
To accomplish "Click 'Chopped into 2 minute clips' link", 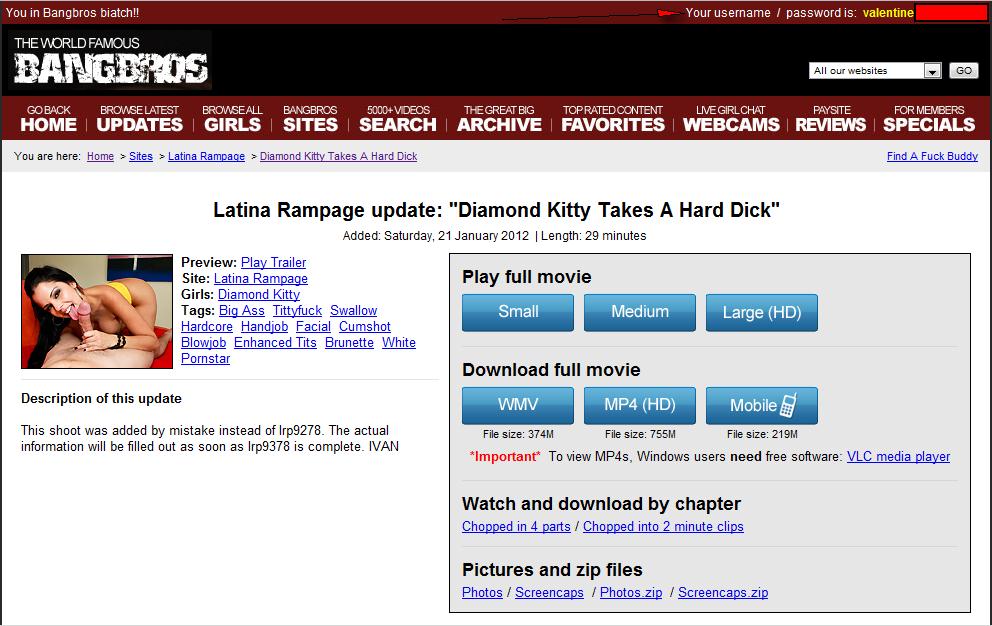I will pyautogui.click(x=663, y=527).
